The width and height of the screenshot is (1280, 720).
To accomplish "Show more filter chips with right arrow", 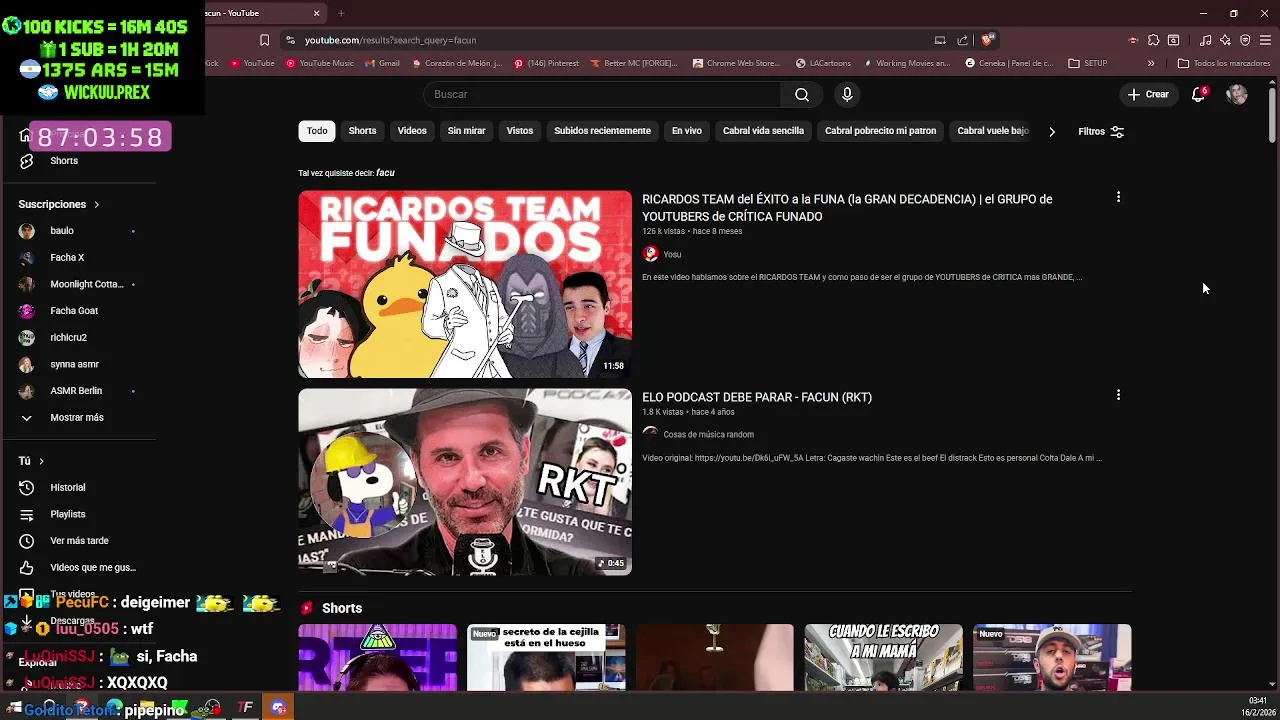I will [1051, 131].
